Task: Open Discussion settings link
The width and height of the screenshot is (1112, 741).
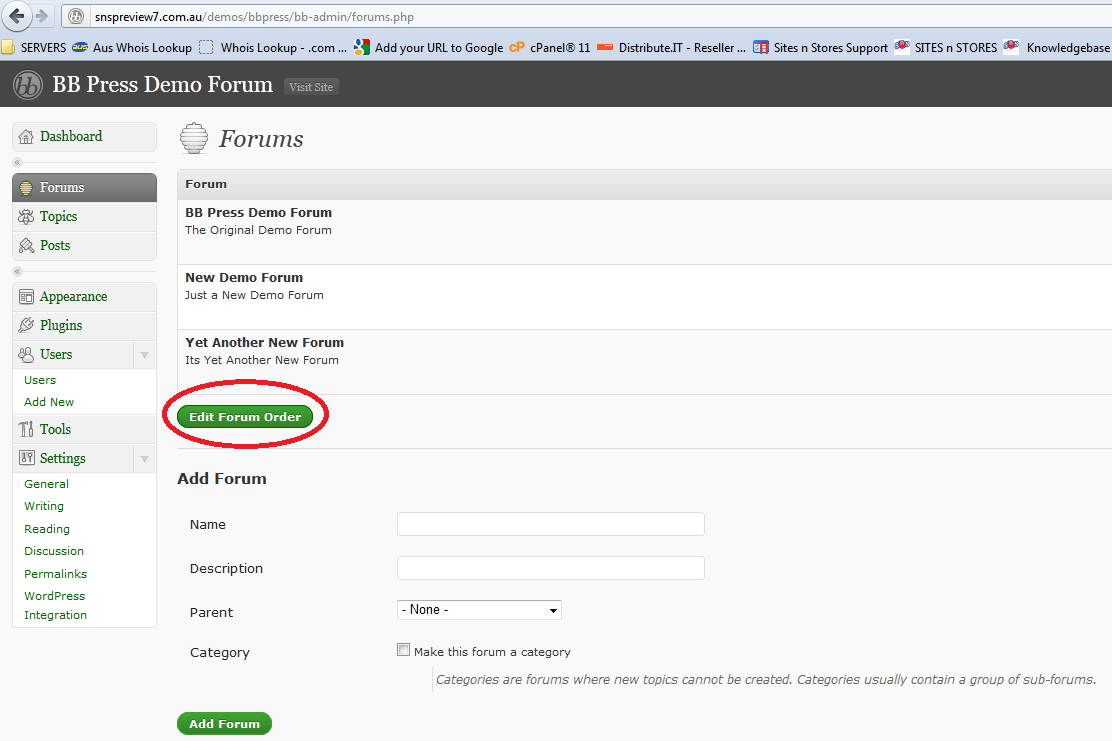Action: [x=54, y=551]
